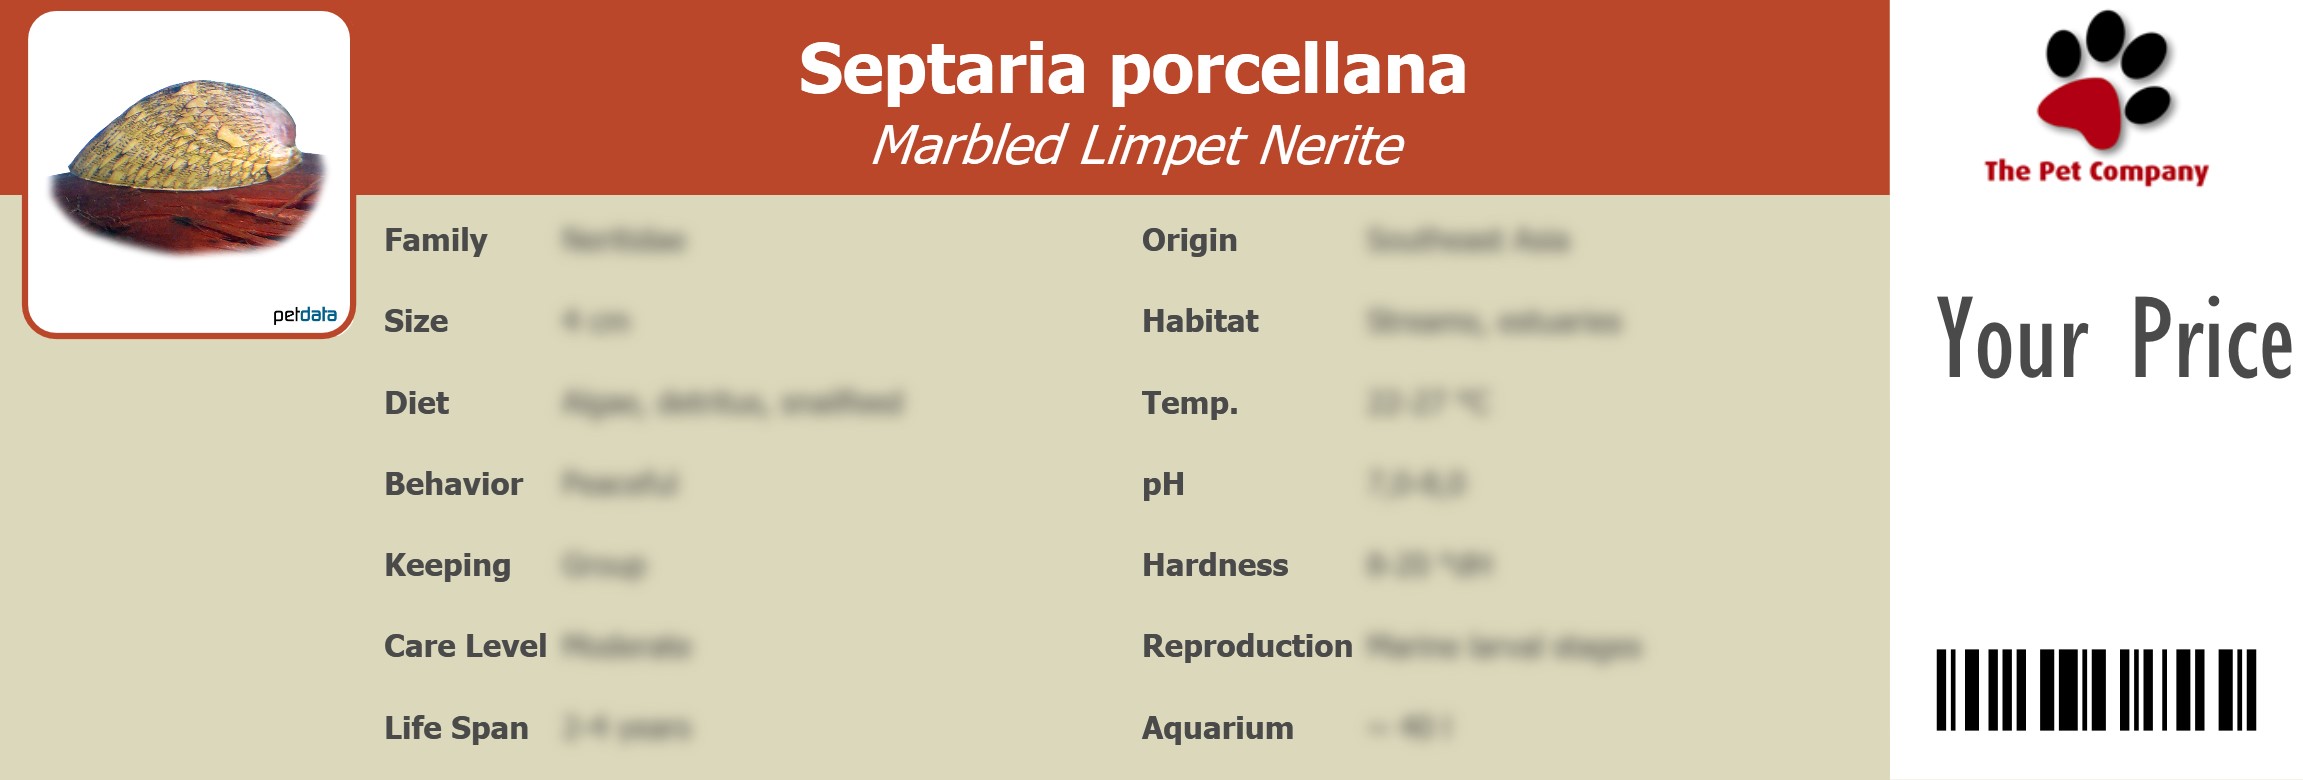Image resolution: width=2303 pixels, height=780 pixels.
Task: Select the Diet label
Action: tap(416, 403)
